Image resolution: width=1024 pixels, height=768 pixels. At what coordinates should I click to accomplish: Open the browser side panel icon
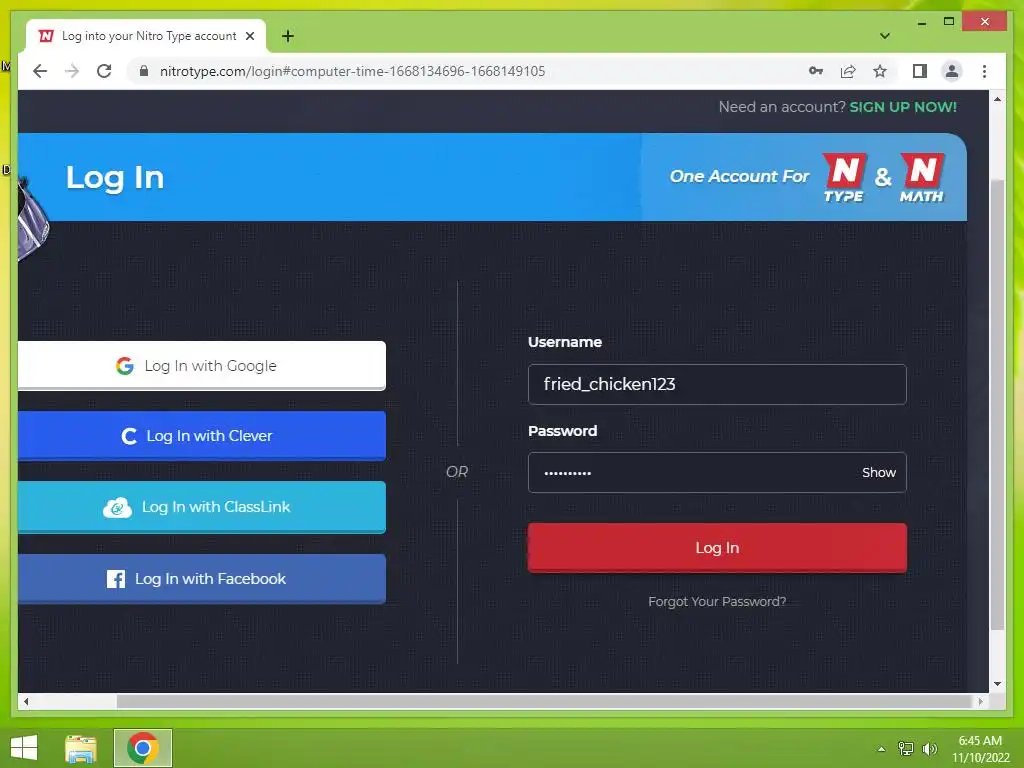(920, 71)
